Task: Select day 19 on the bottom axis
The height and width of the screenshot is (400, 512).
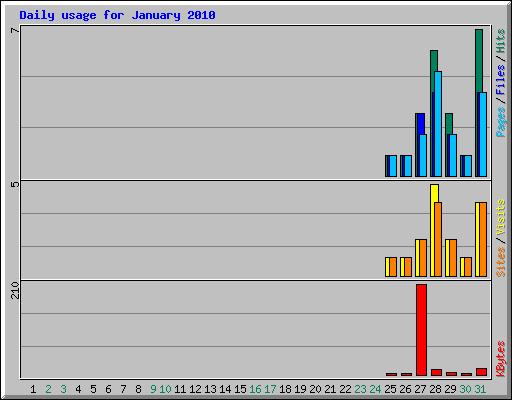Action: click(300, 389)
